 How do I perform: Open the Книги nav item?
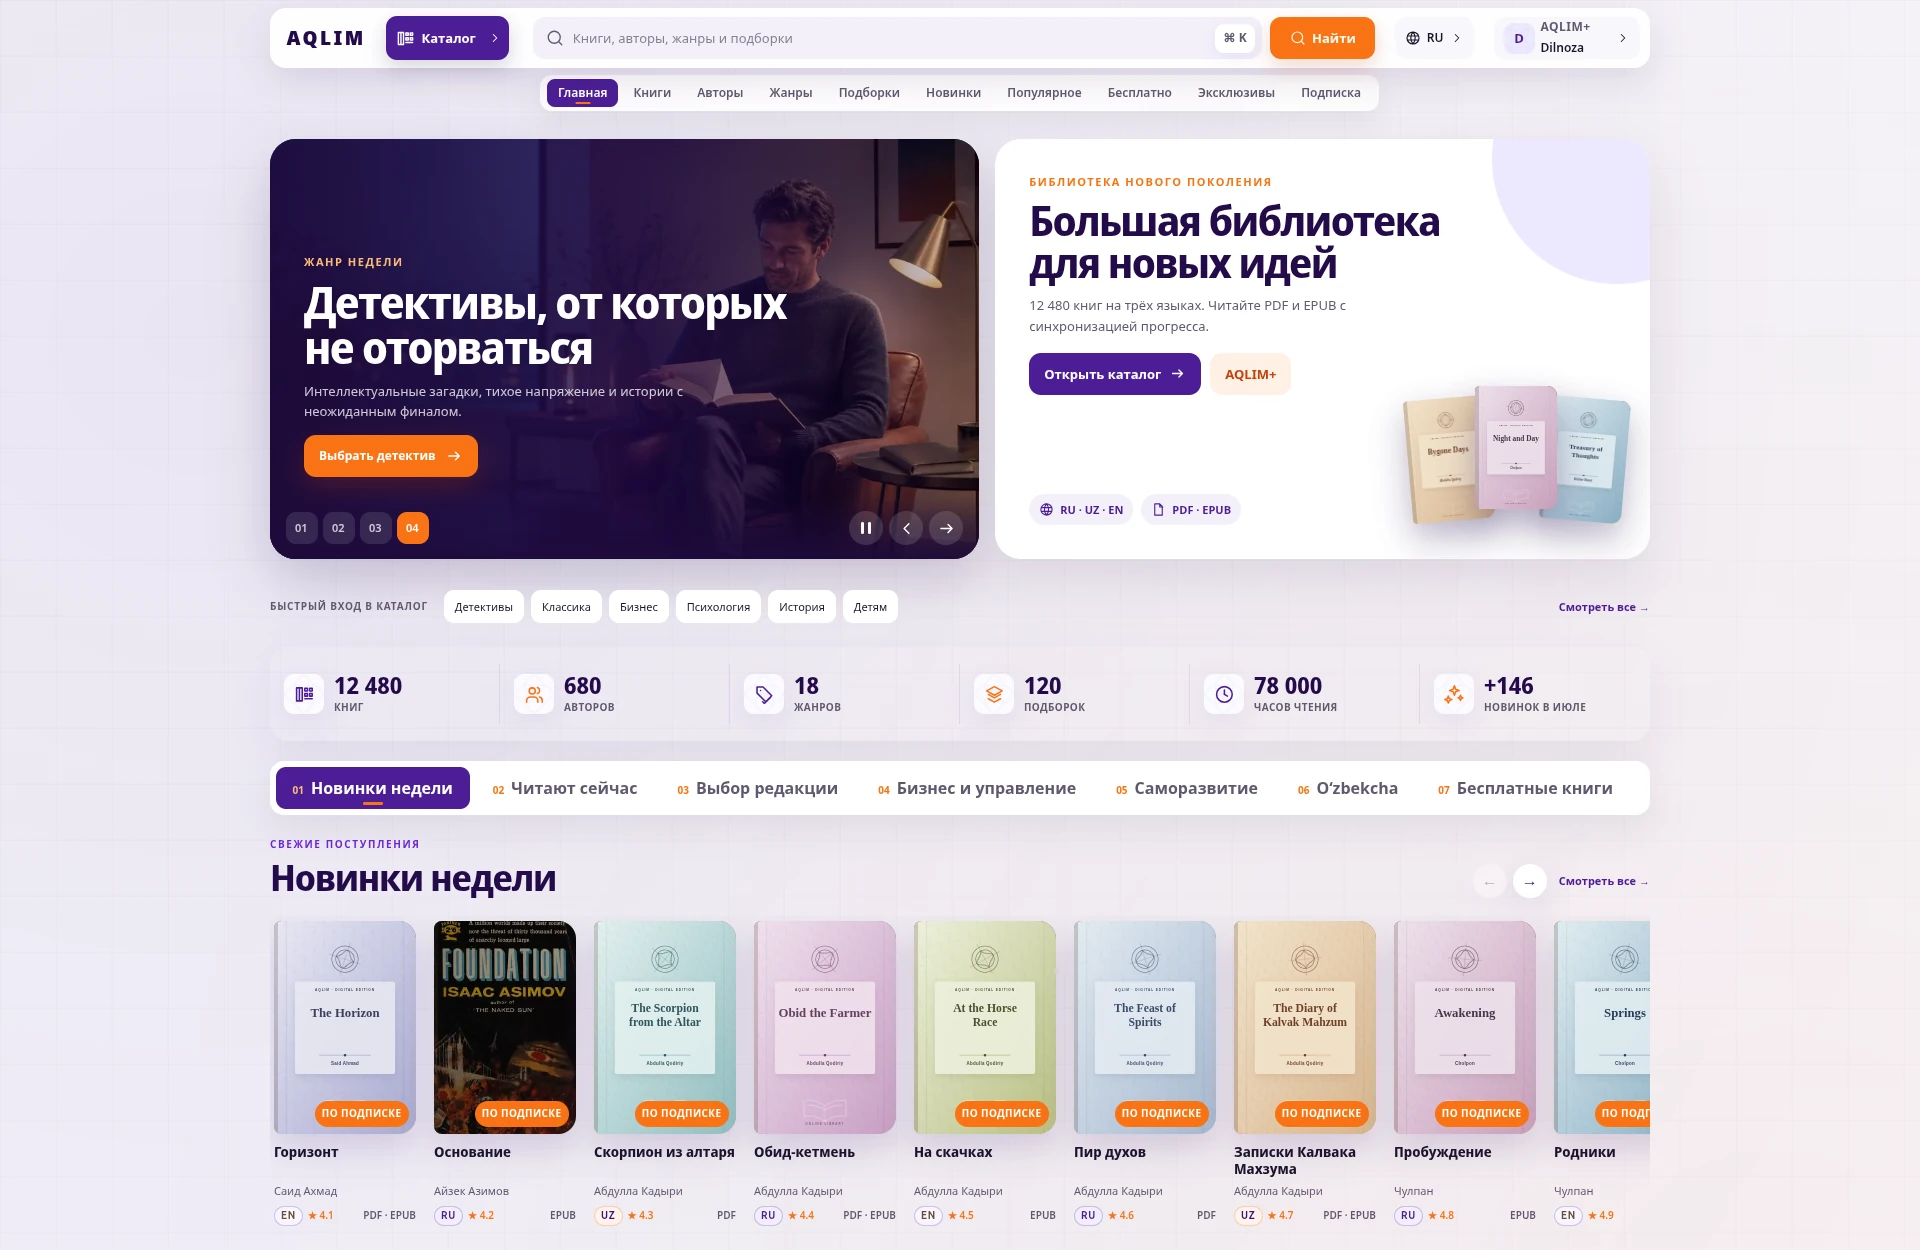652,93
